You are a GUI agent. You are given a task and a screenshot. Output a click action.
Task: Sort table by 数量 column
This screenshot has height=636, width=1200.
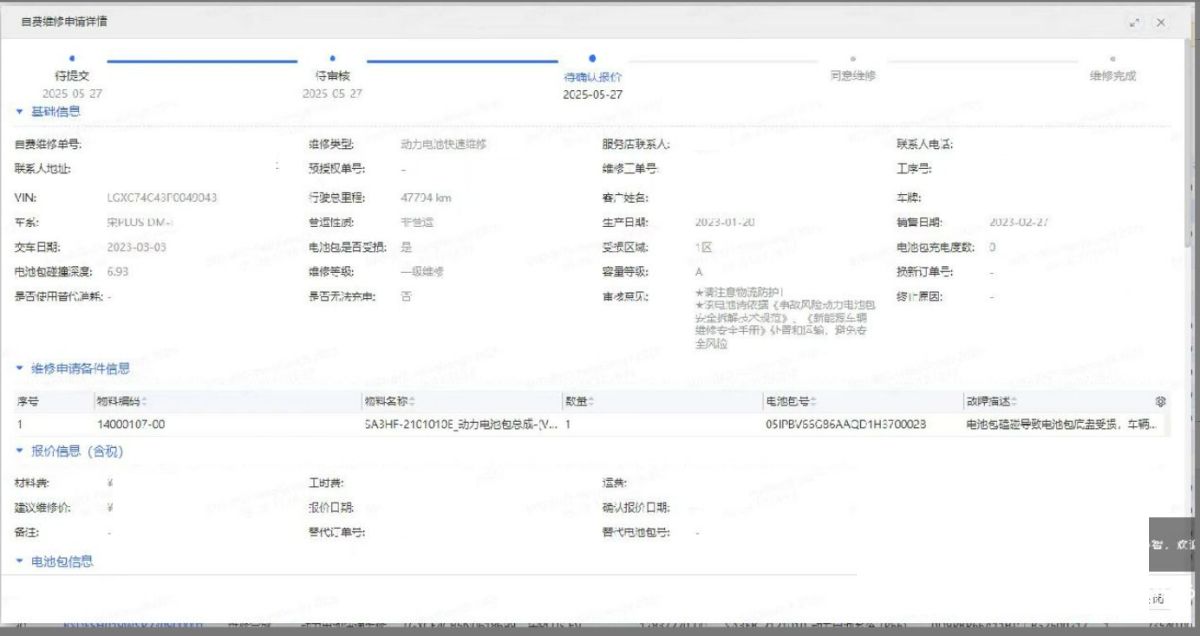tap(591, 402)
